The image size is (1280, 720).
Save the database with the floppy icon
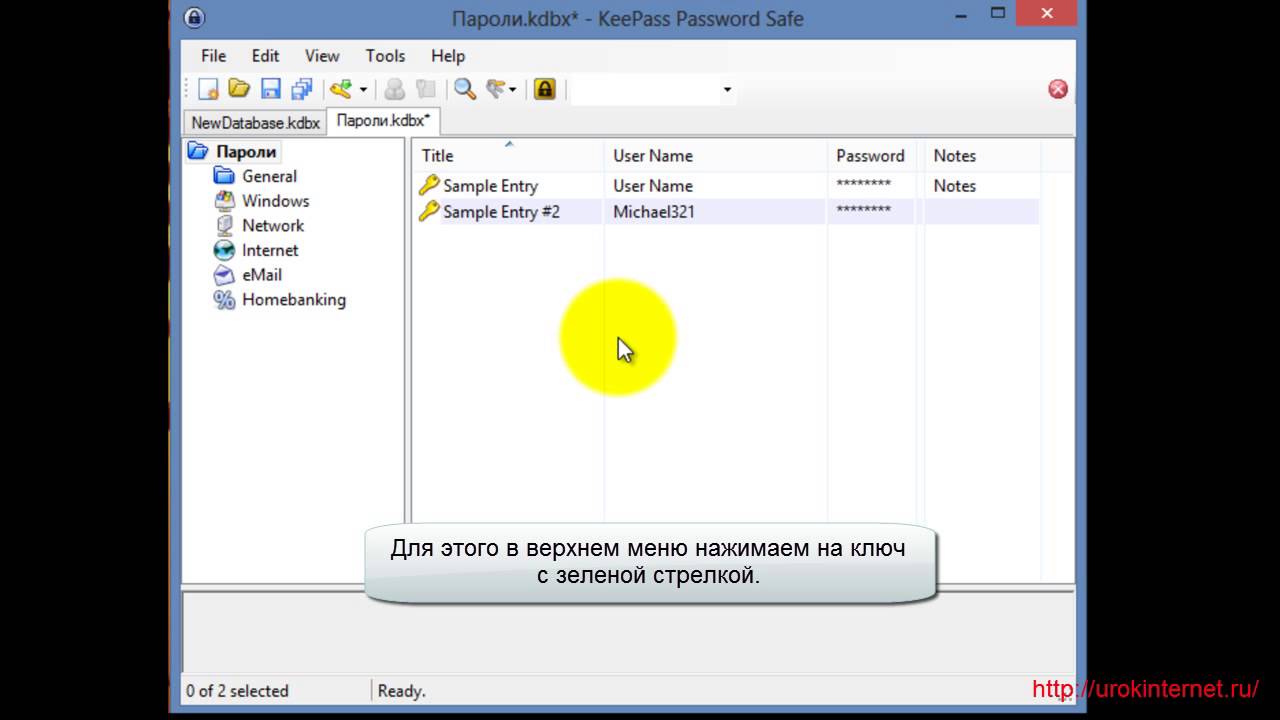(270, 90)
